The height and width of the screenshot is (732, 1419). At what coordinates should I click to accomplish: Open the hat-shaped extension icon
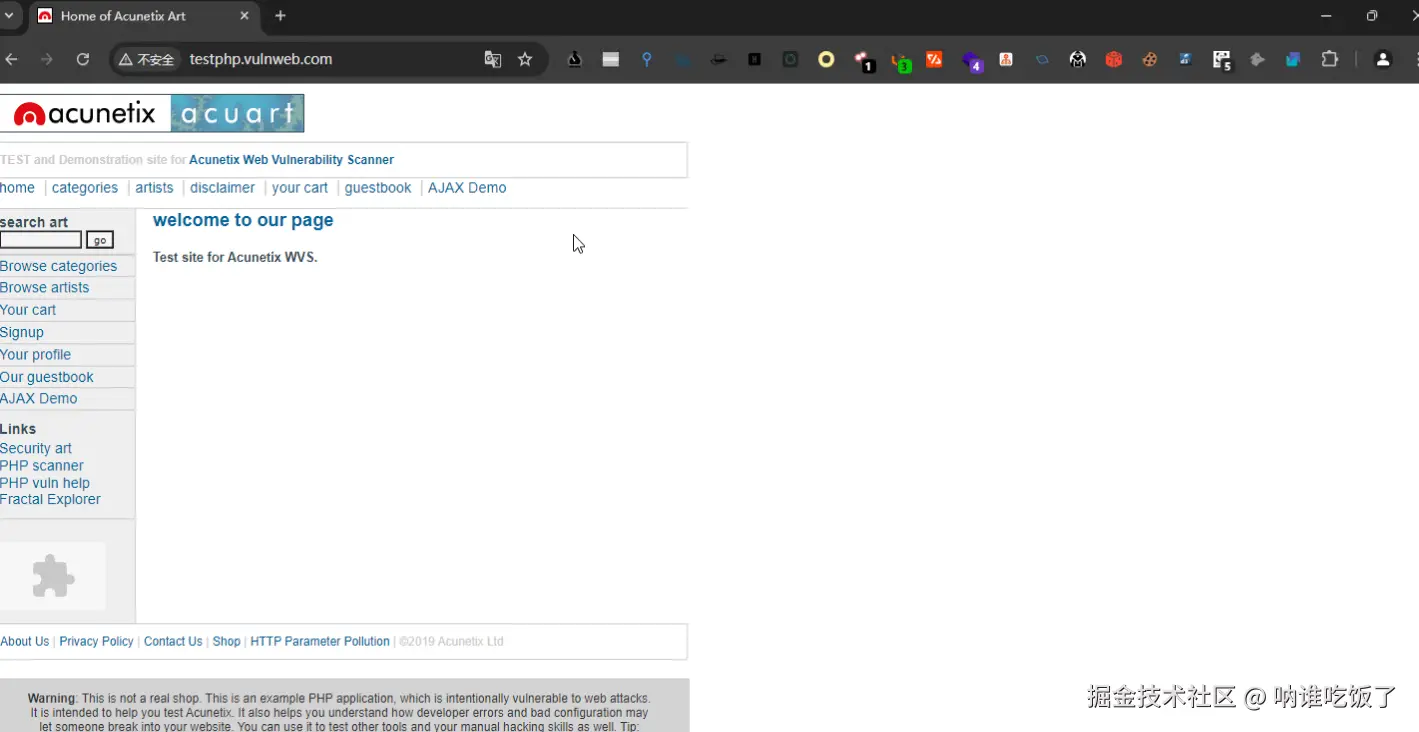pyautogui.click(x=718, y=59)
